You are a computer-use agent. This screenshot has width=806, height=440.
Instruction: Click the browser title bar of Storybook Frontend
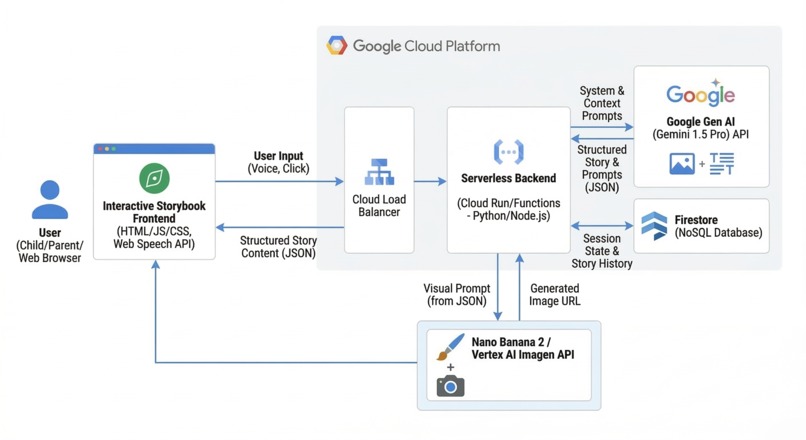tap(154, 149)
